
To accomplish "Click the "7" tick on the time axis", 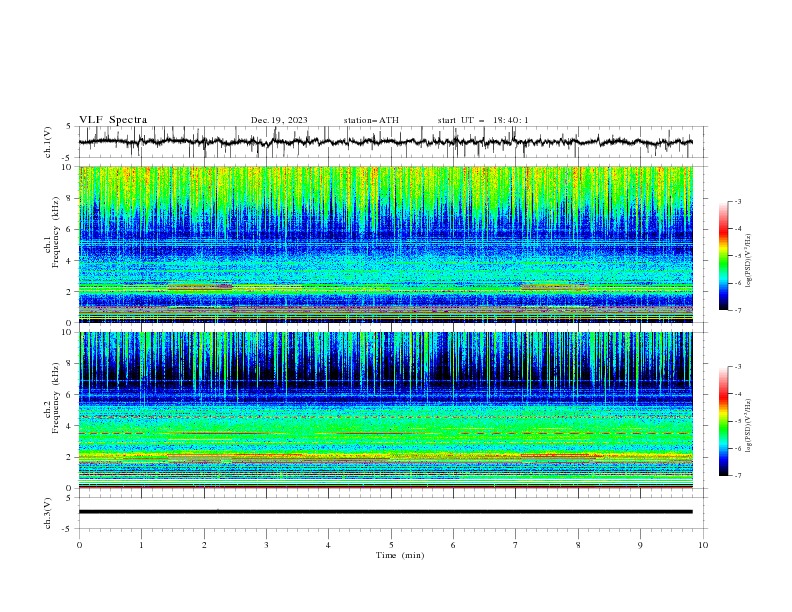I will (x=516, y=545).
